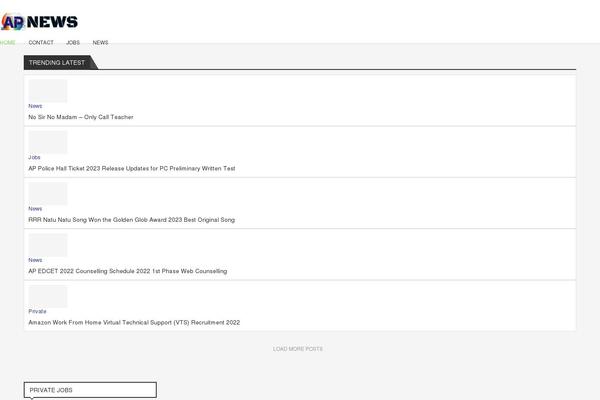Click the PRIVATE JOBS section heading

click(90, 390)
